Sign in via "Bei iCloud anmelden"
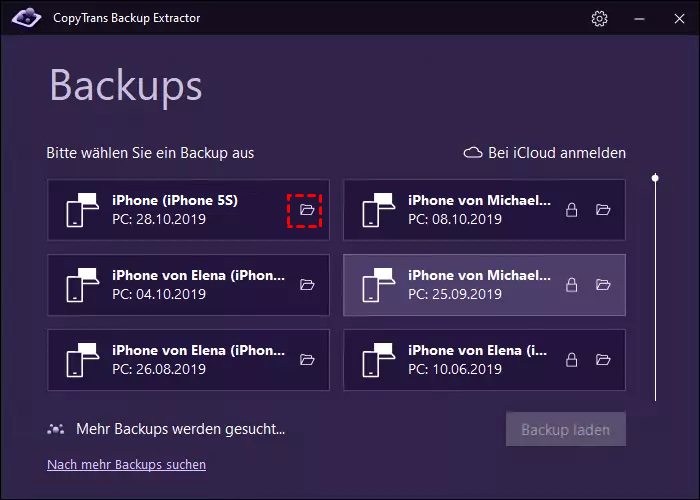This screenshot has height=500, width=700. [x=556, y=153]
